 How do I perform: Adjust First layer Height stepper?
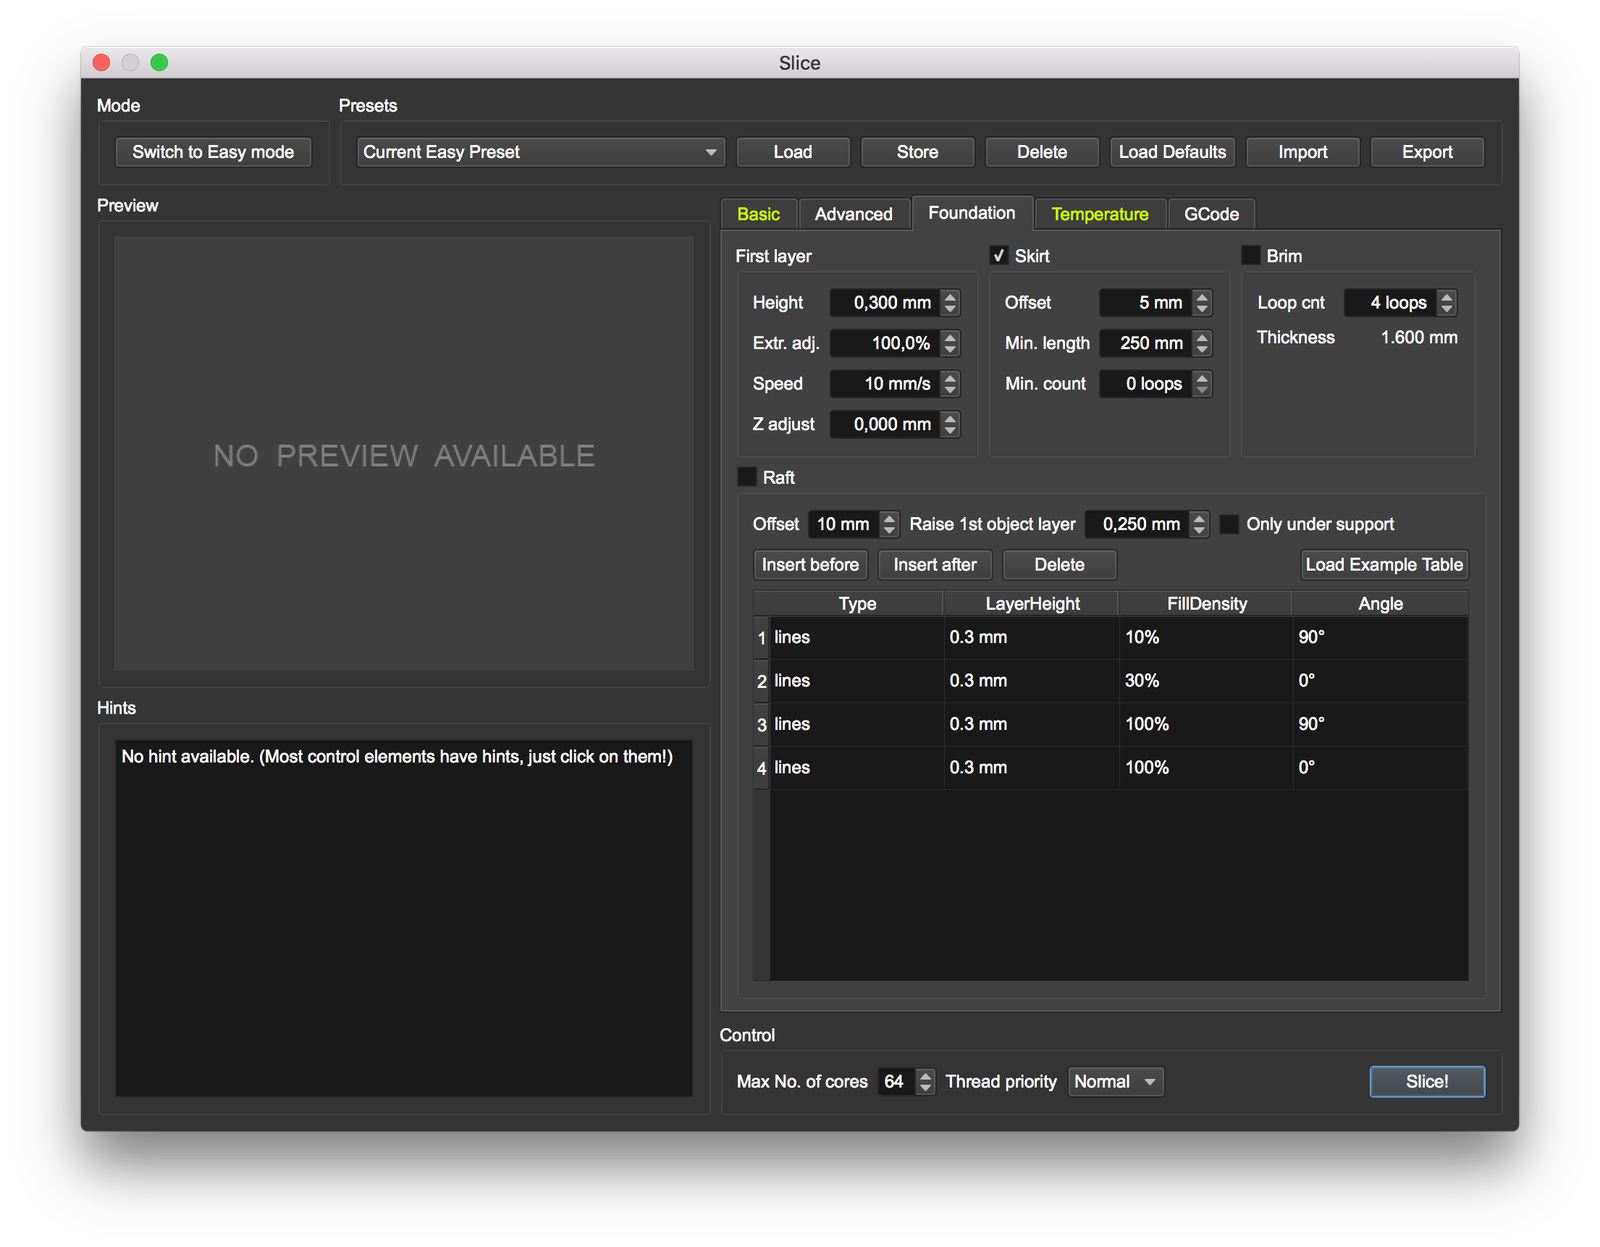(951, 302)
